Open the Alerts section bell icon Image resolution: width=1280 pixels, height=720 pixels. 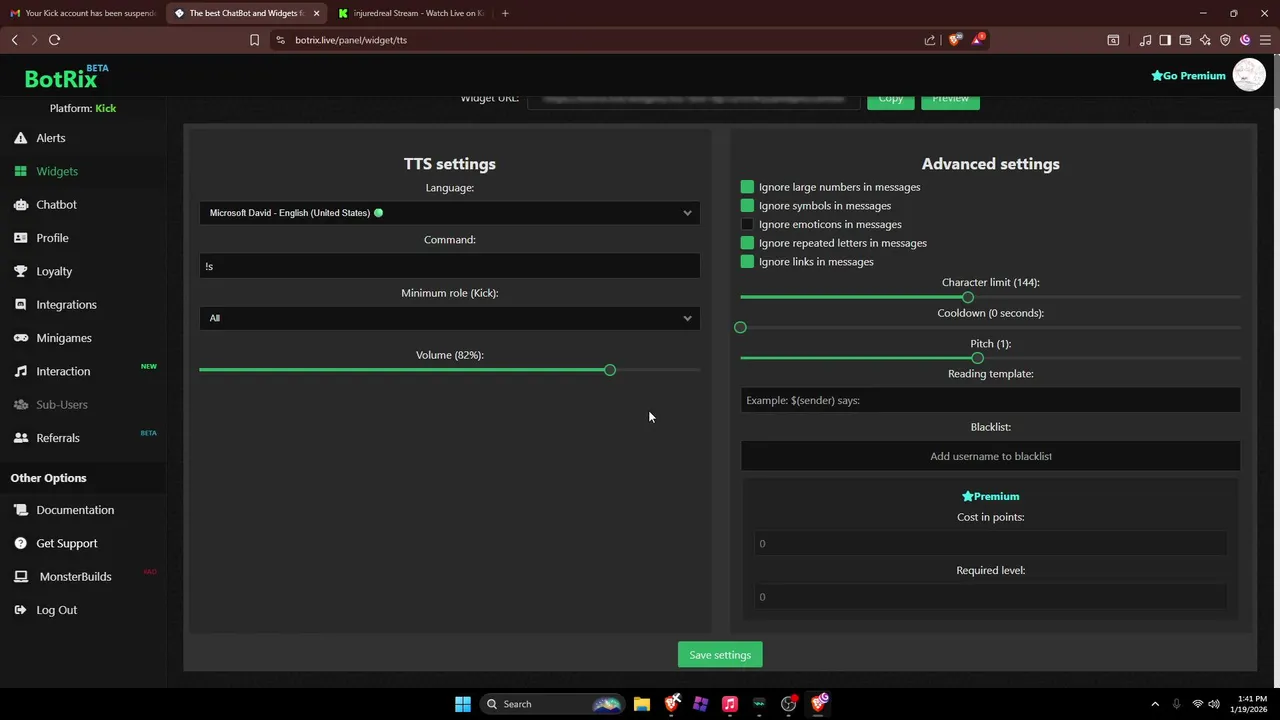point(20,138)
